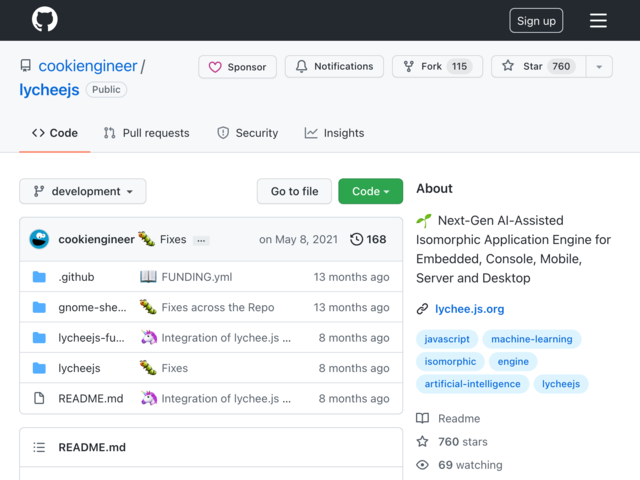Open the FUNDING.yml commit message
Screen dimensions: 640x480
tap(197, 277)
